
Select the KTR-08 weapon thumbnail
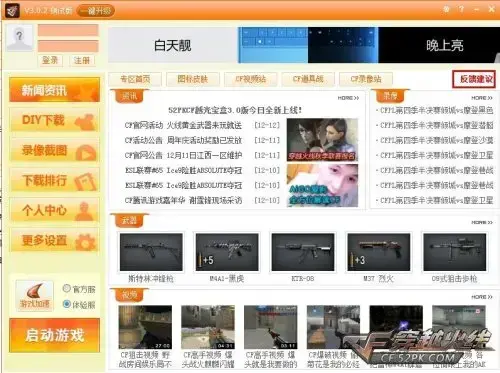[303, 252]
